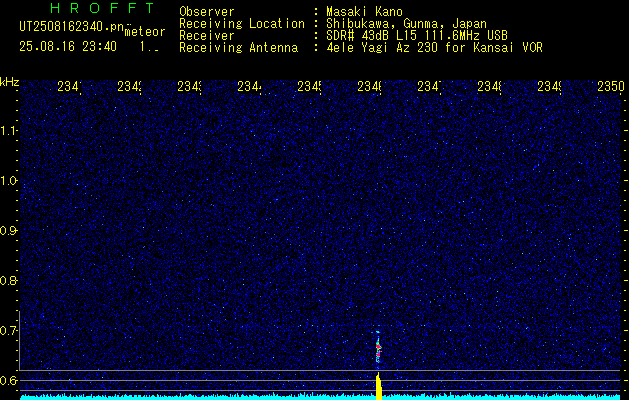Click the 2341 time axis label
Viewport: 629px width, 400px height.
pos(69,86)
